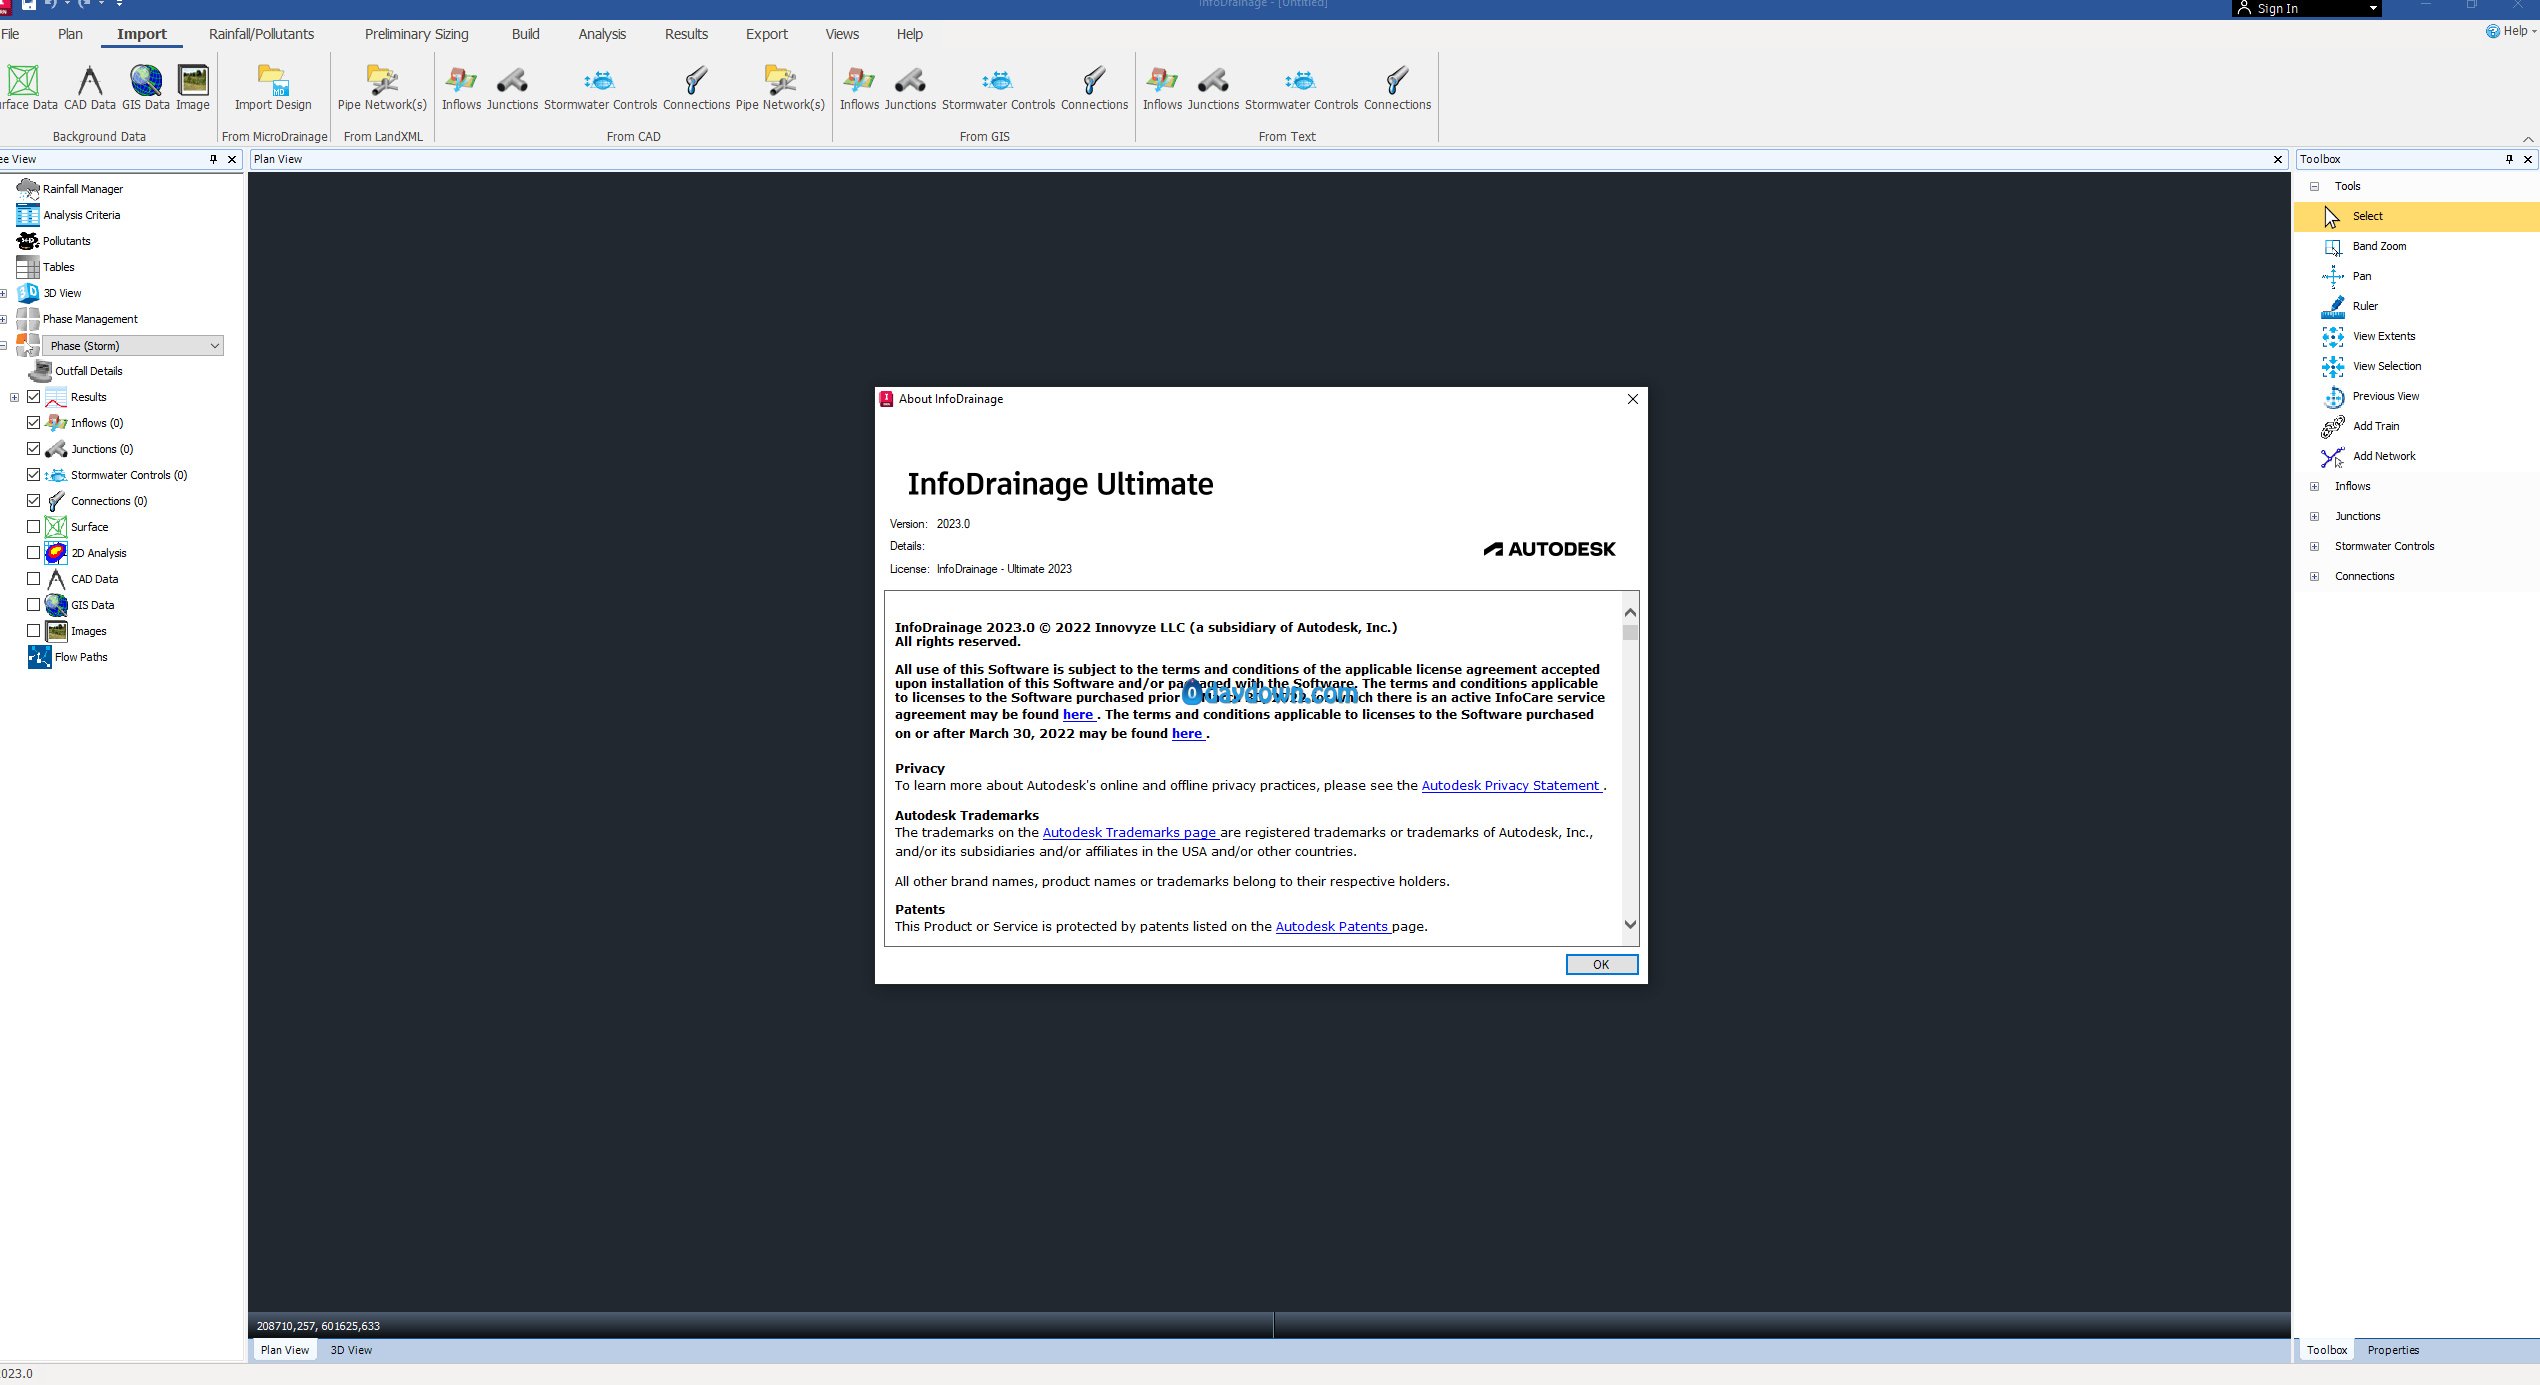
Task: Switch to the 3D View bottom tab
Action: pyautogui.click(x=351, y=1350)
